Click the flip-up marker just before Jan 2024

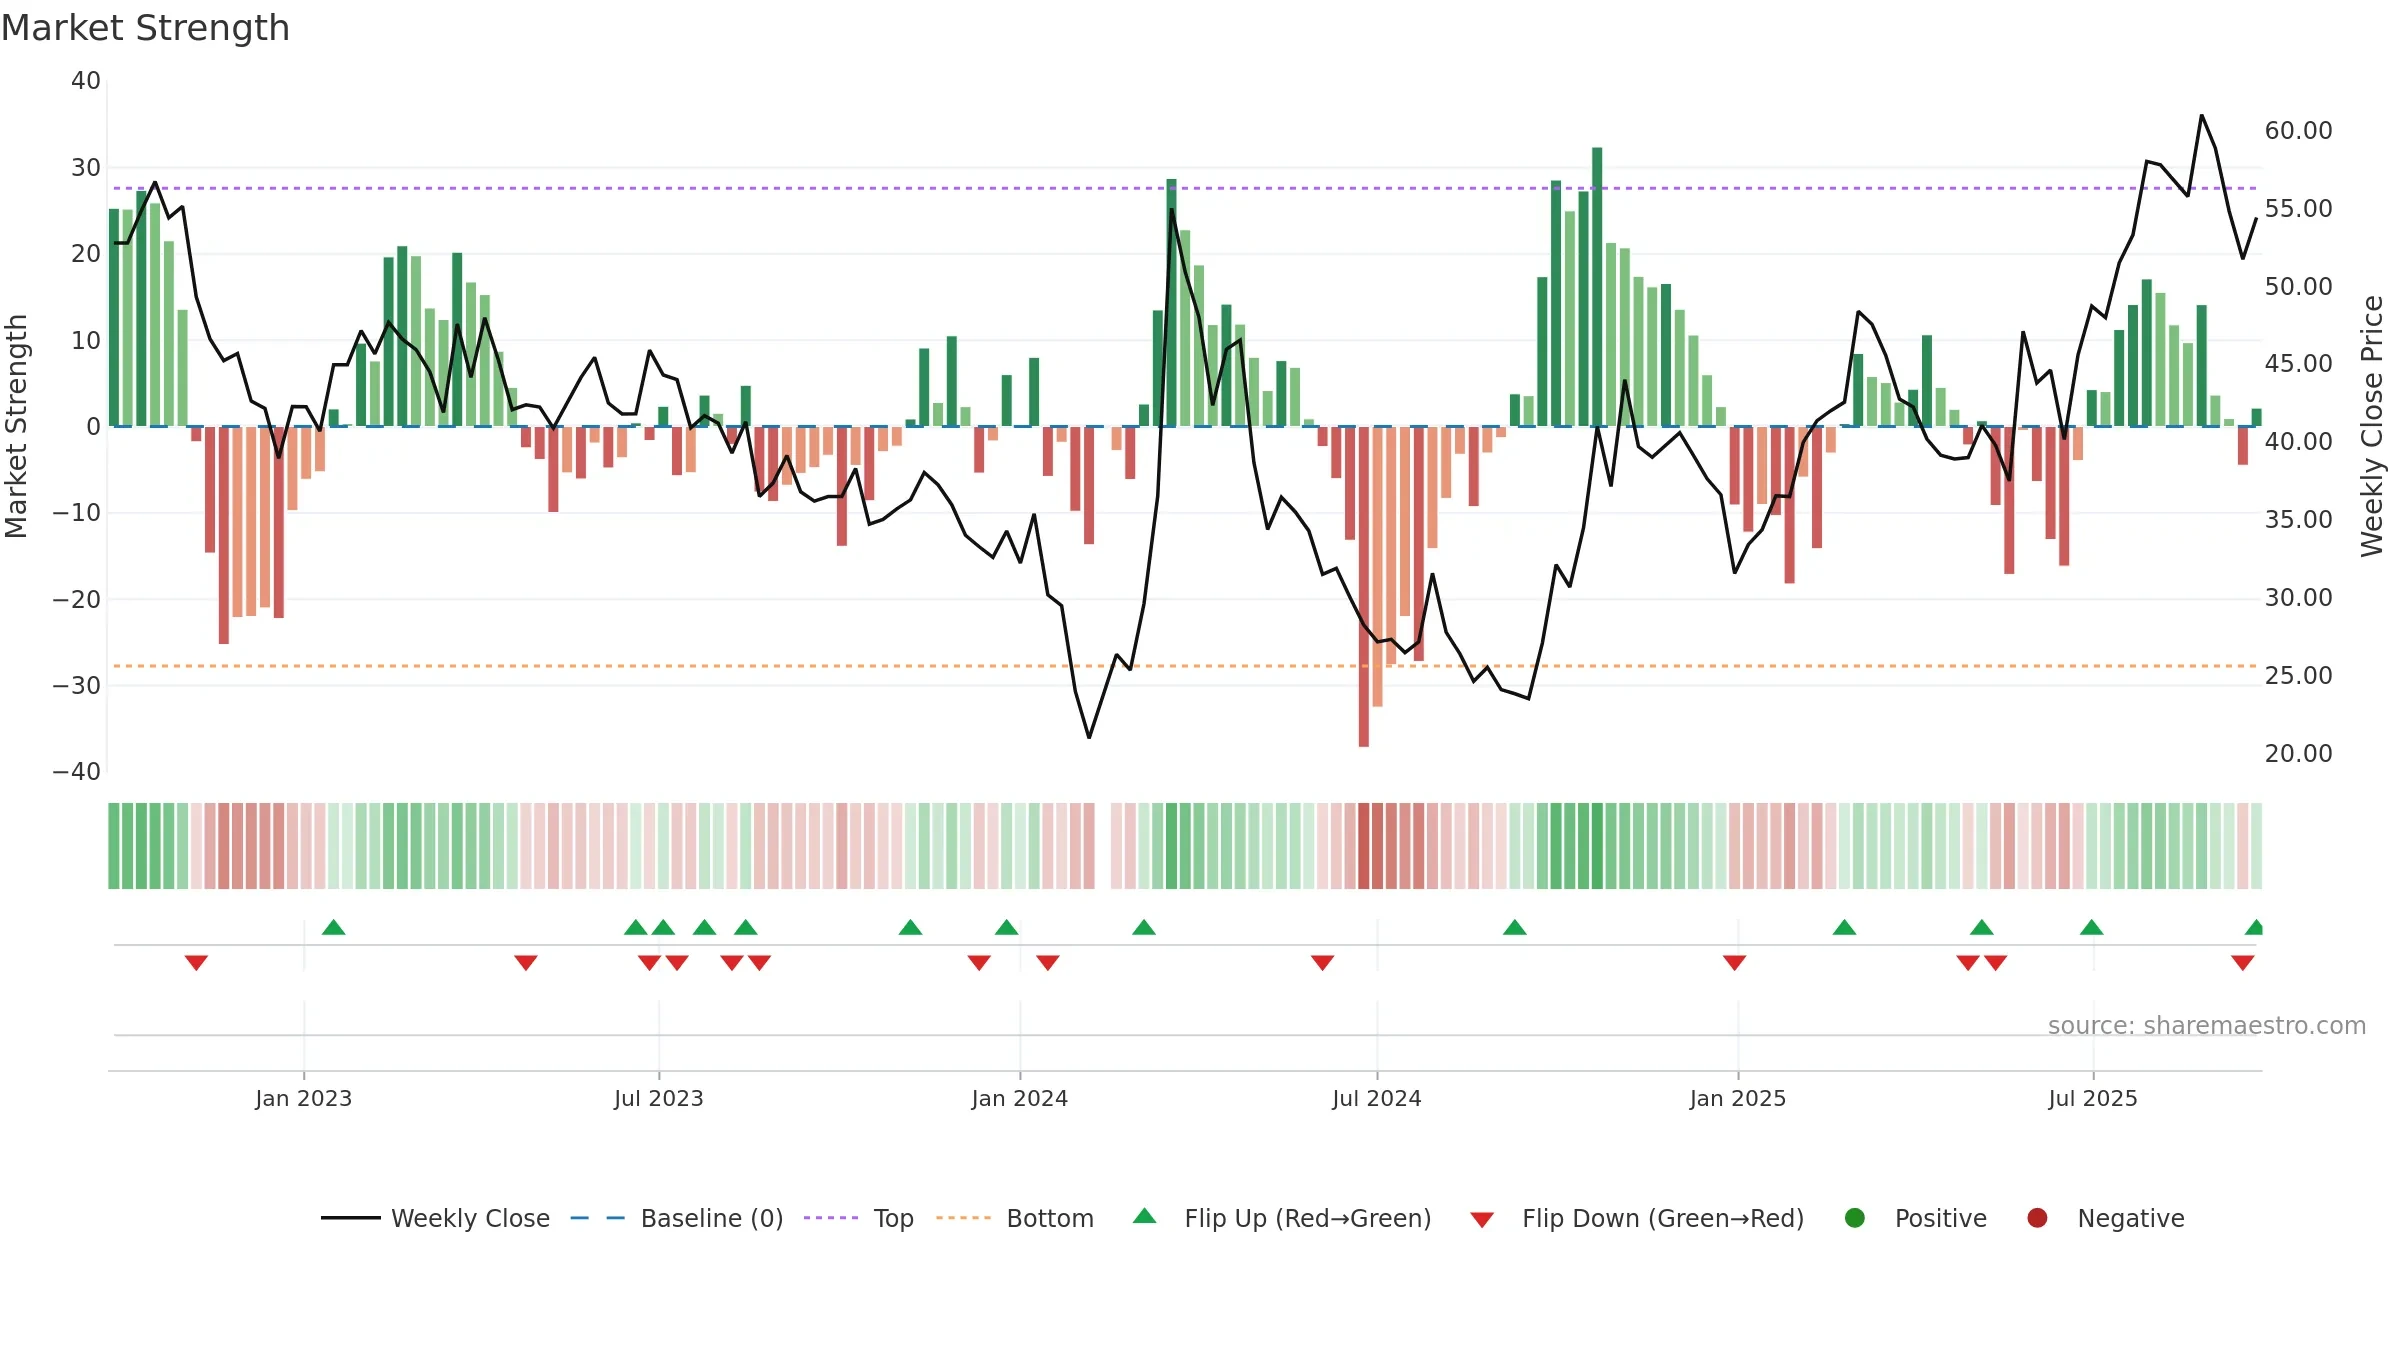point(1007,927)
